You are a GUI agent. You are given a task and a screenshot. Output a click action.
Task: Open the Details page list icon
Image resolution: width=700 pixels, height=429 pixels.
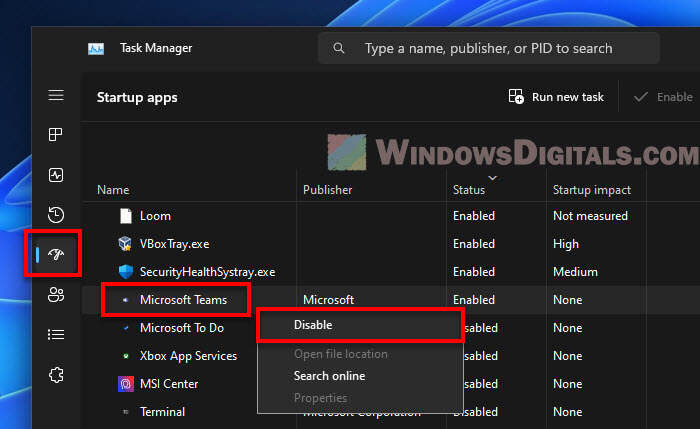[x=56, y=334]
